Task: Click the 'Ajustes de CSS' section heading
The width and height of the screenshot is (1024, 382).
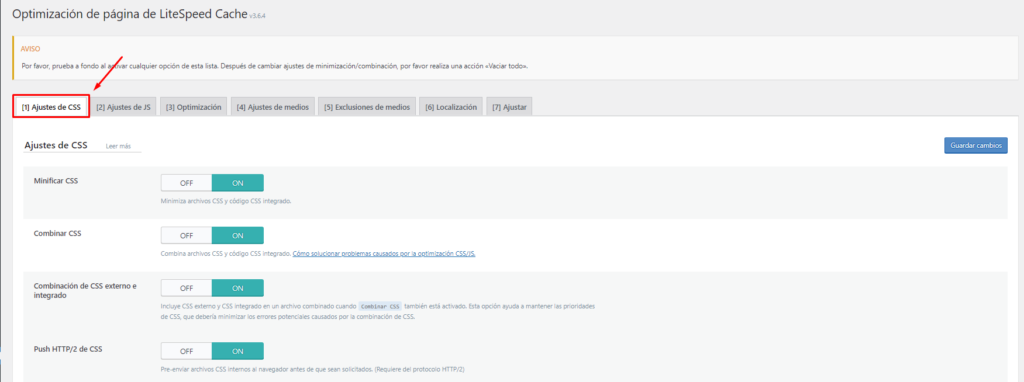Action: coord(56,146)
